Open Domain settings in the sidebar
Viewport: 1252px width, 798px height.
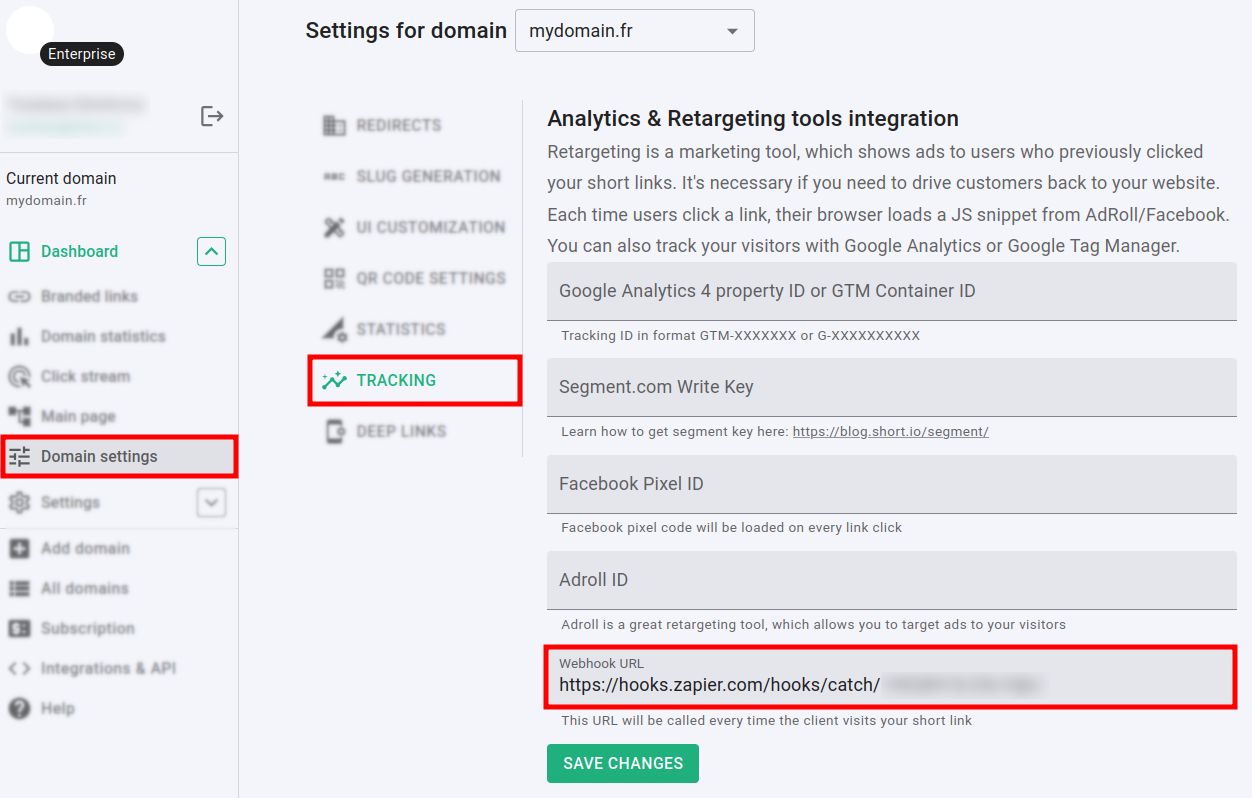pos(99,457)
